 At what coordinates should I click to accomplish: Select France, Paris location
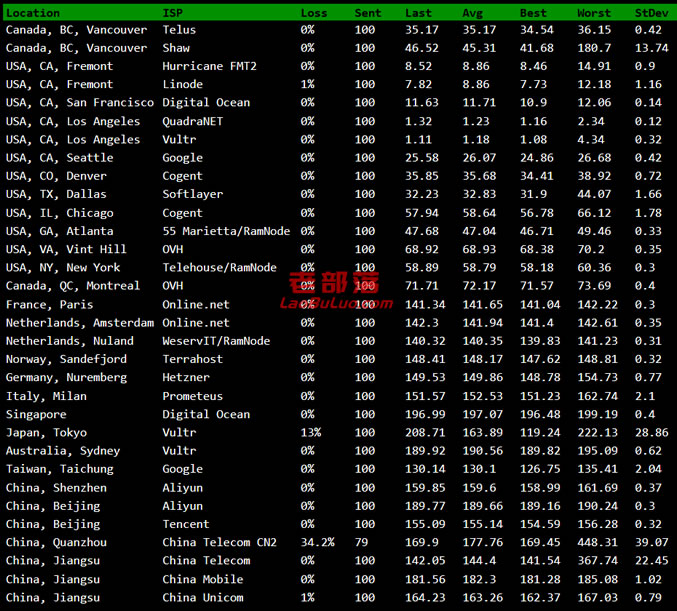(49, 304)
